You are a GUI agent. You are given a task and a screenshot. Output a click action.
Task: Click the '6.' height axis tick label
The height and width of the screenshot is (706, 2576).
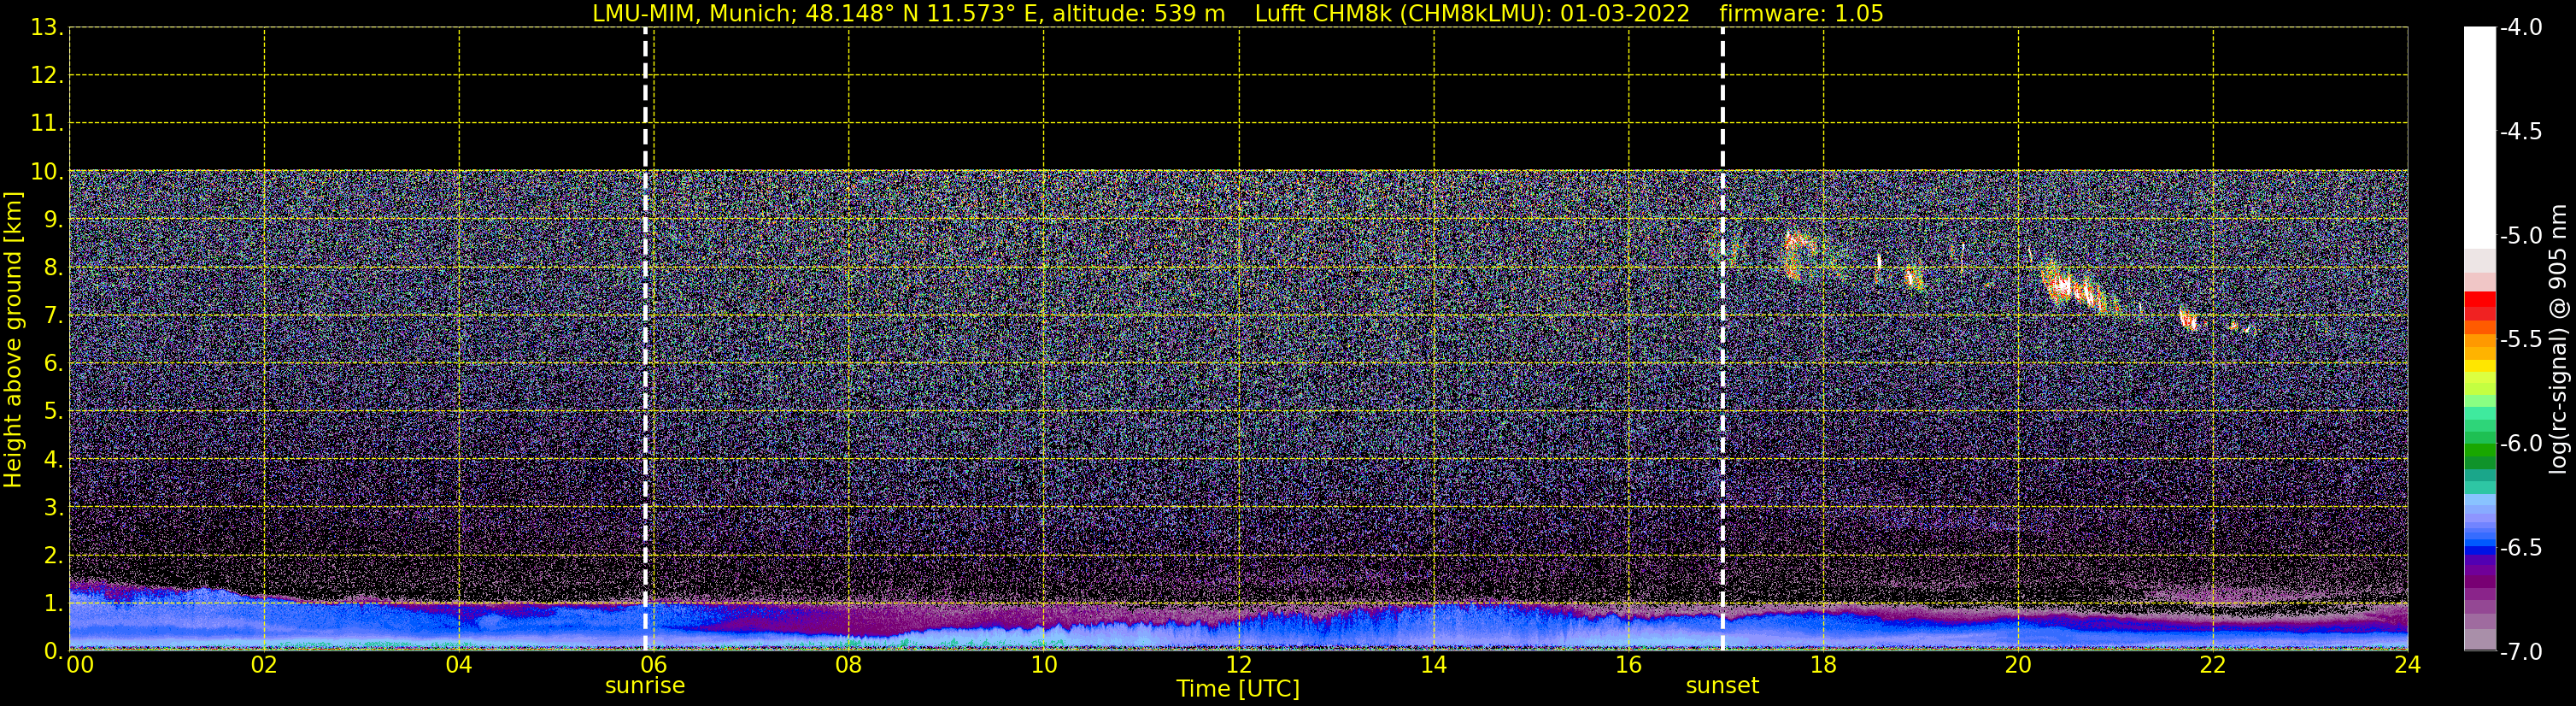click(53, 364)
